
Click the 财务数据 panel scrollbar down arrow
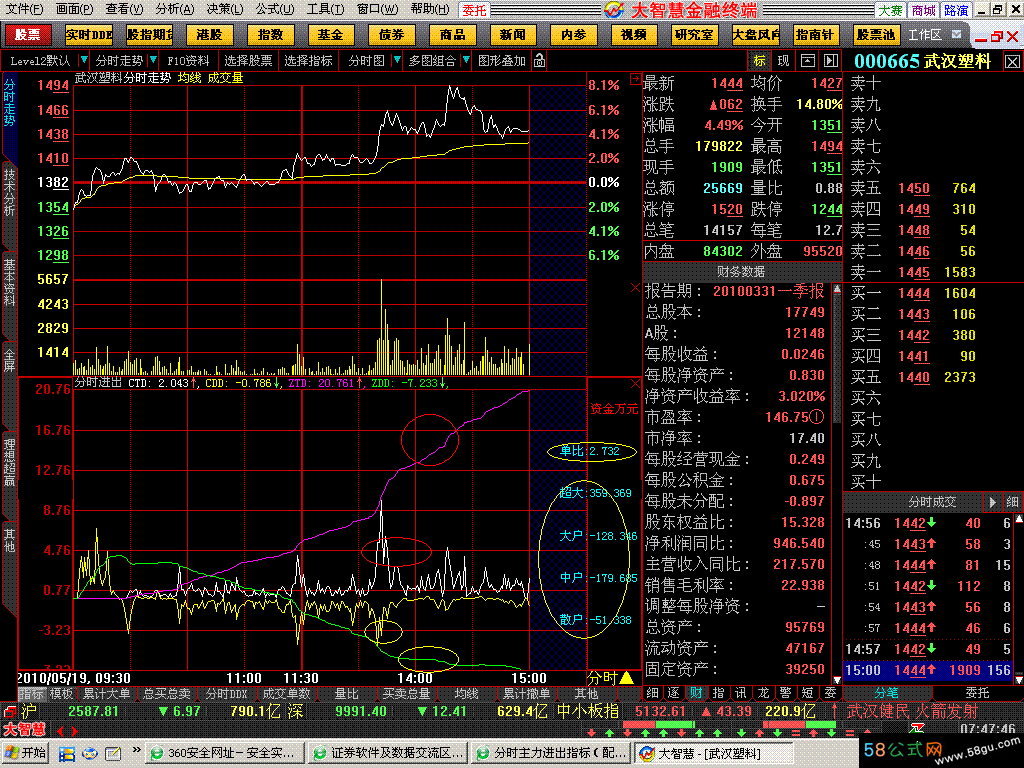[x=837, y=680]
